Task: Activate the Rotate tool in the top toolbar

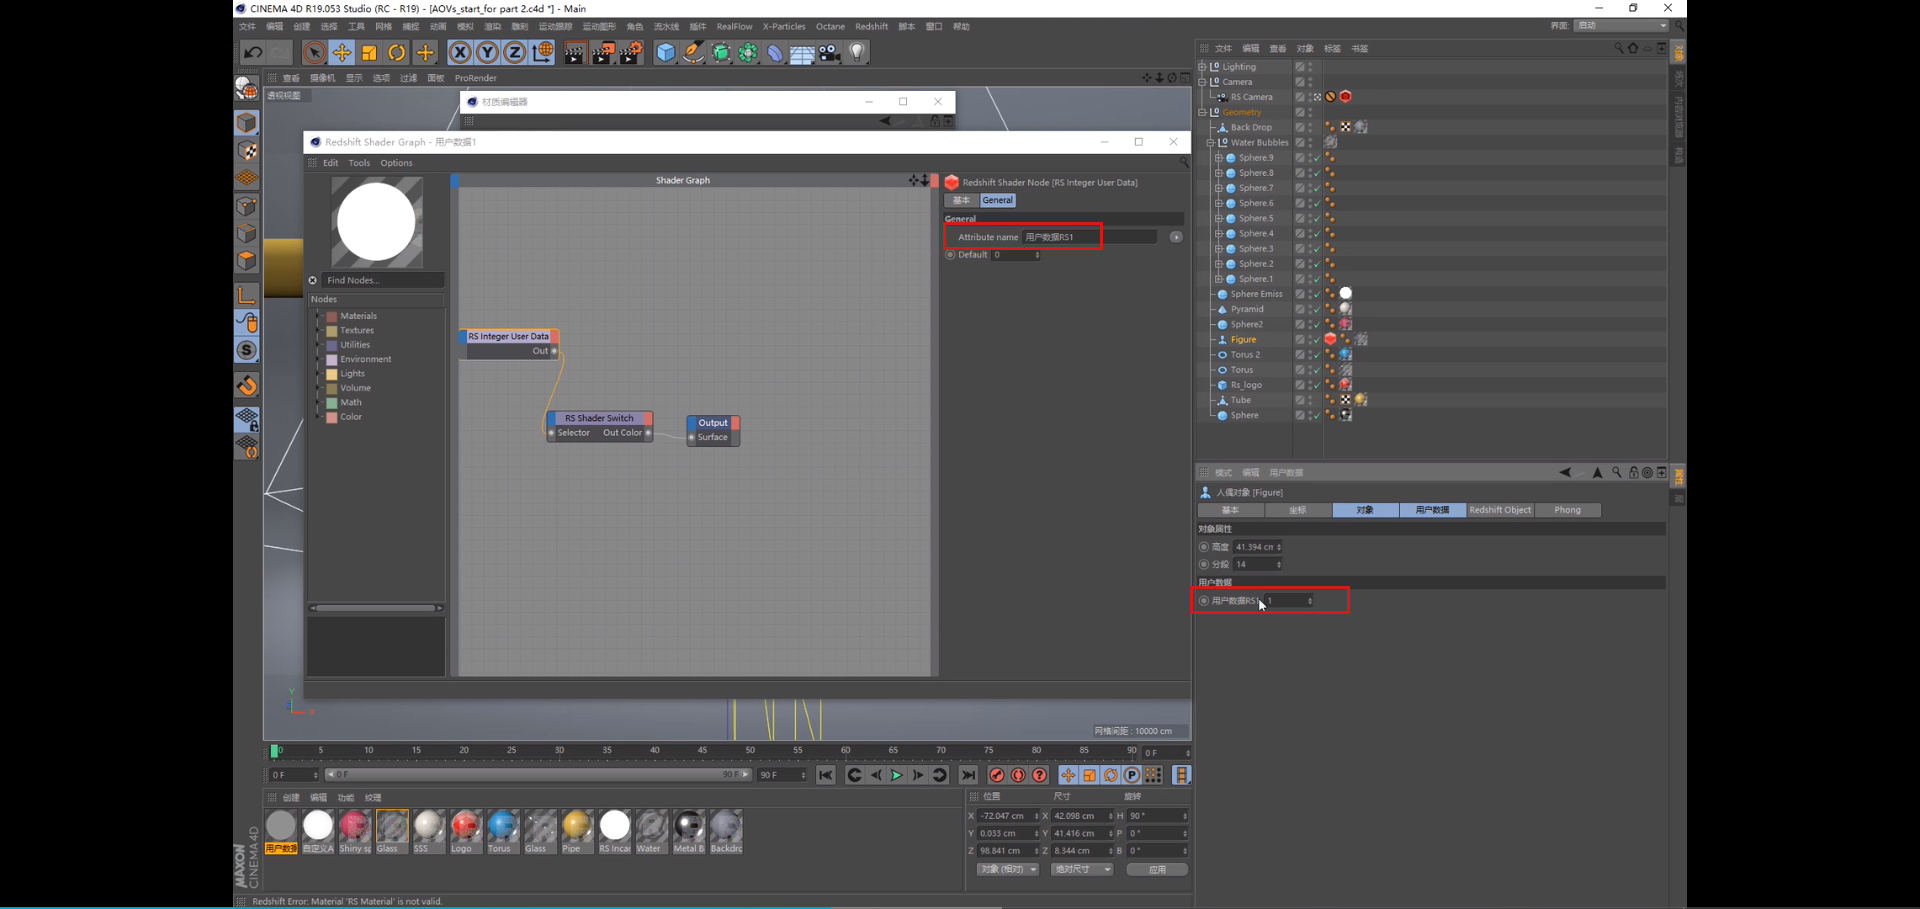Action: pyautogui.click(x=397, y=53)
